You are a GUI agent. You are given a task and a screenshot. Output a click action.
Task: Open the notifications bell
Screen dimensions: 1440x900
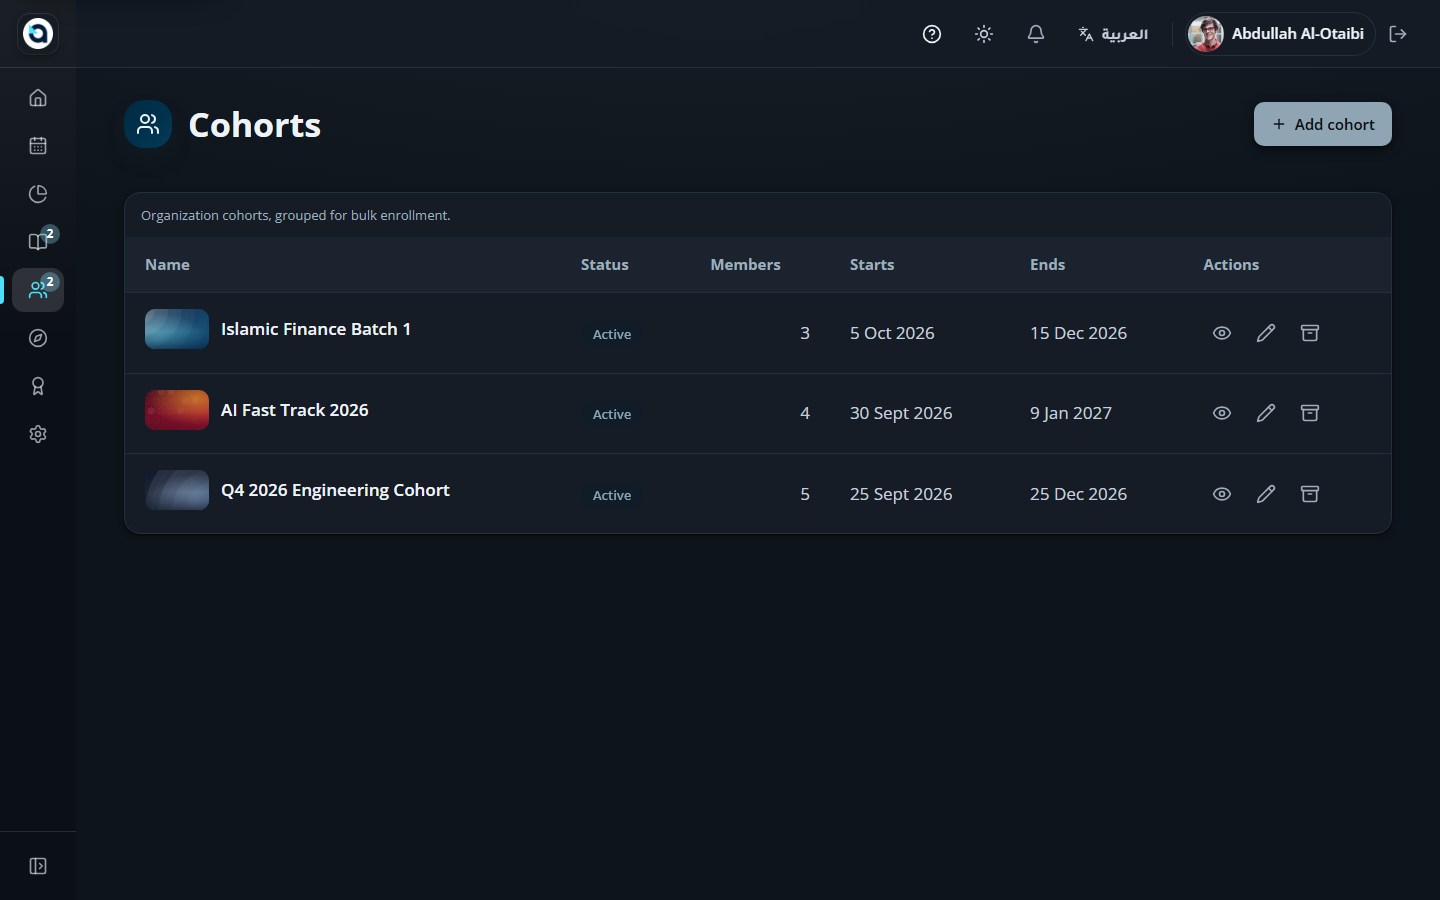[1036, 34]
